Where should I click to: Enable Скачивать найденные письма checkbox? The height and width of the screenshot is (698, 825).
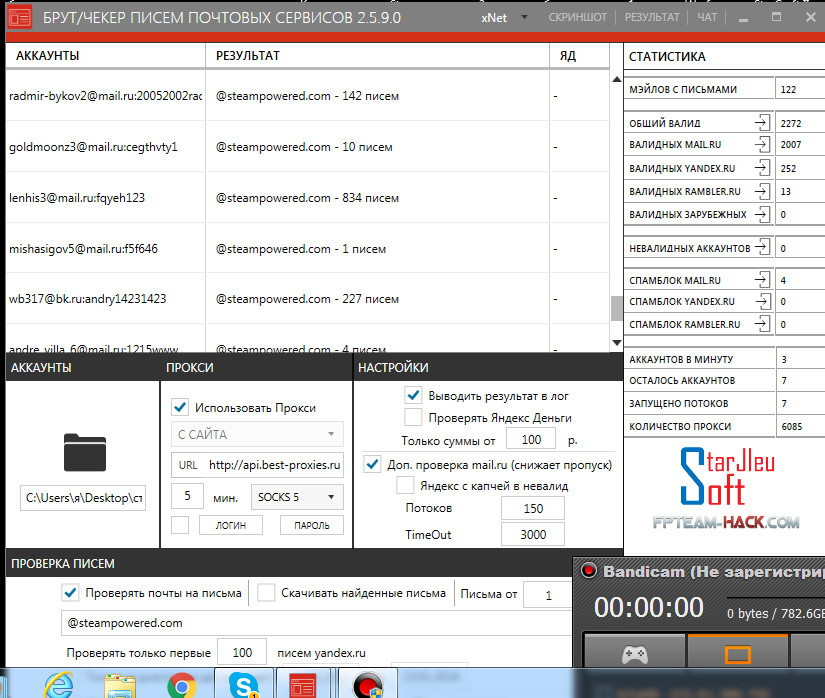[266, 593]
